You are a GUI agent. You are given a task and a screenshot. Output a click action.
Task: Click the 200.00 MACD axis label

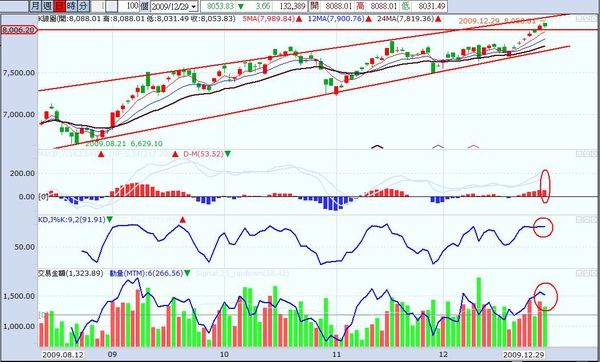22,173
